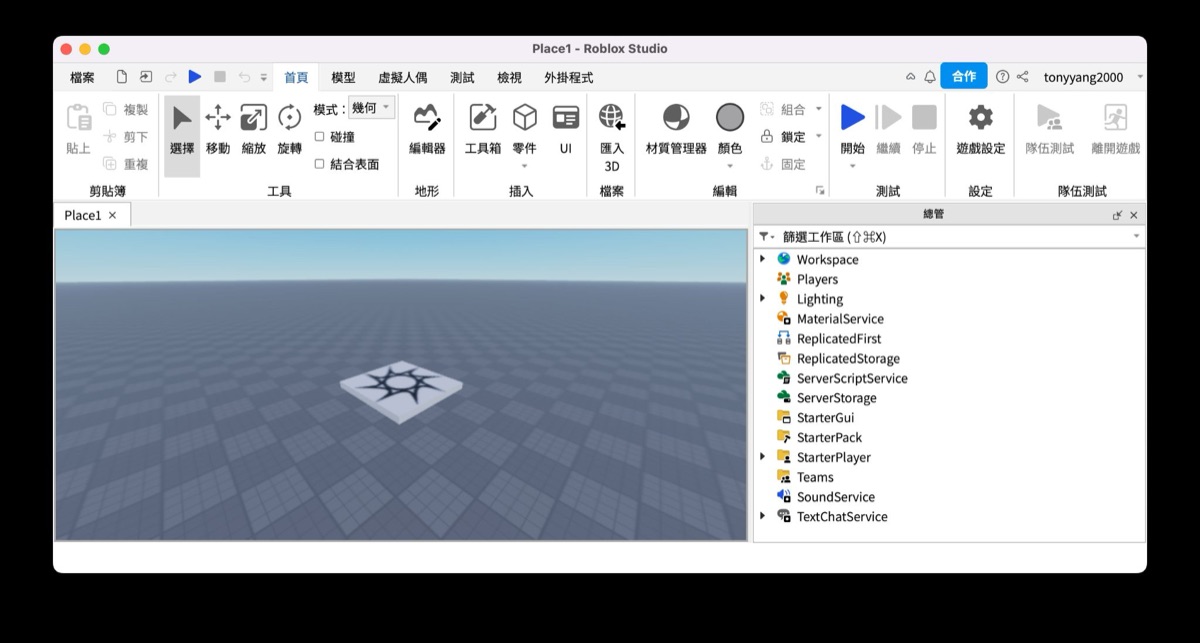
Task: Click the new file icon
Action: click(122, 77)
